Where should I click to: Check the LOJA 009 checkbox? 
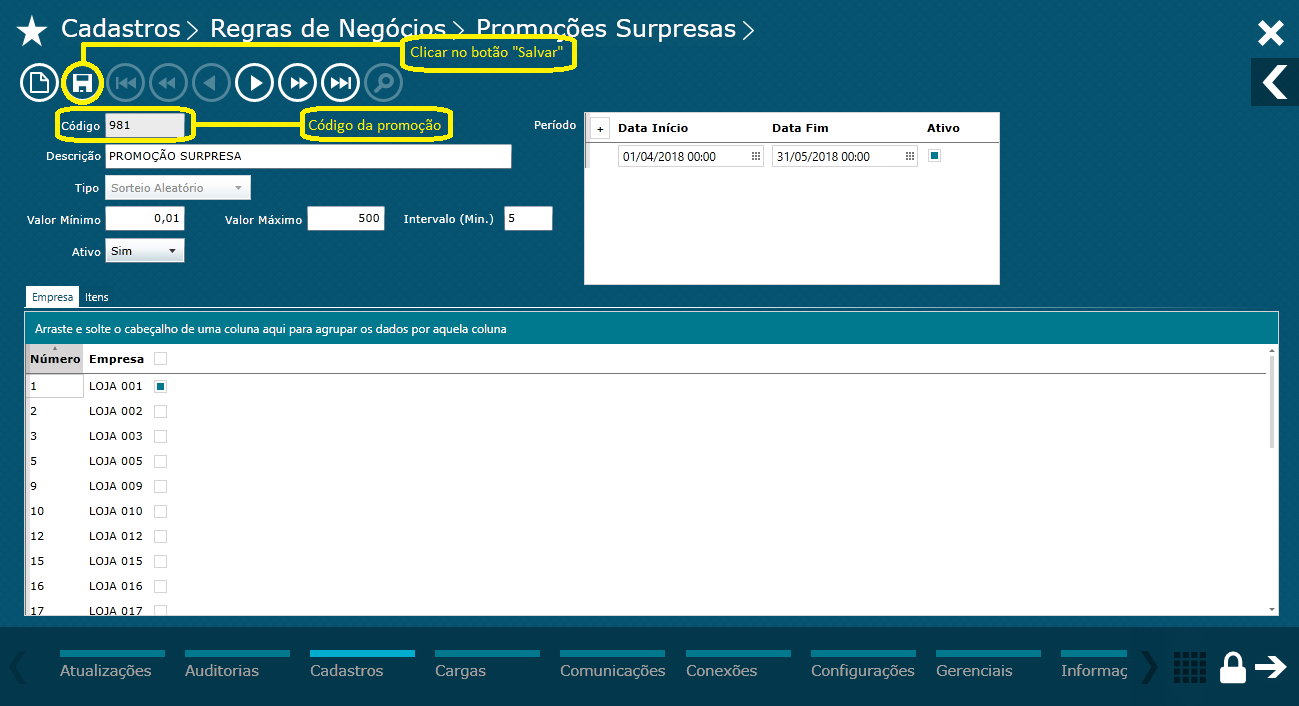coord(160,486)
